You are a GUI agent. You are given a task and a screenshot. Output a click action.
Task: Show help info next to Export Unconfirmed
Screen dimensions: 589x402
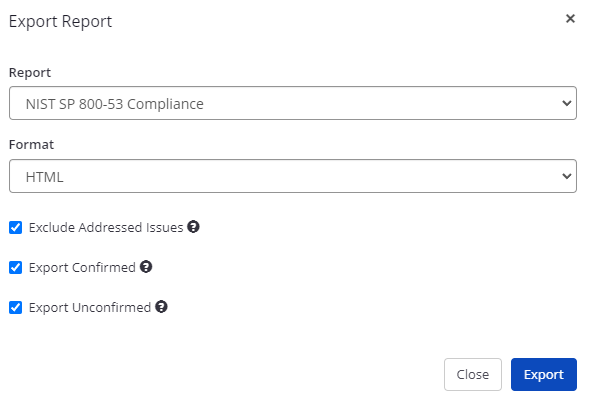pyautogui.click(x=162, y=307)
